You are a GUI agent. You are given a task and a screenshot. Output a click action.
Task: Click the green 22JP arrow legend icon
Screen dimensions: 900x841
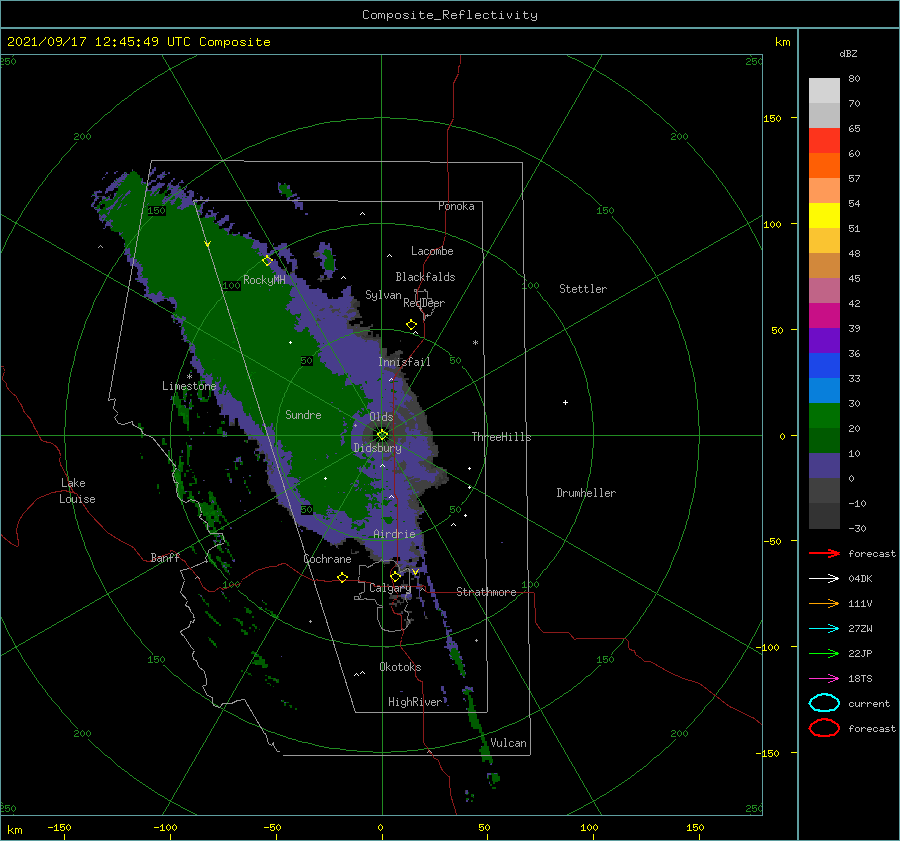tap(824, 653)
